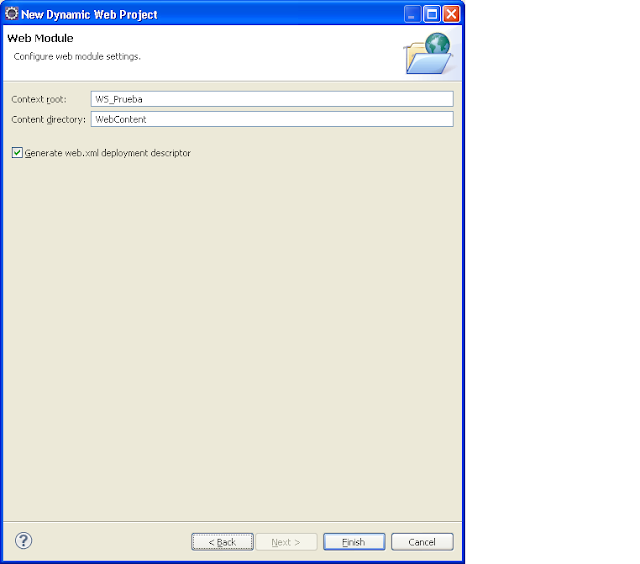640x564 pixels.
Task: Open the help question mark icon
Action: (23, 541)
